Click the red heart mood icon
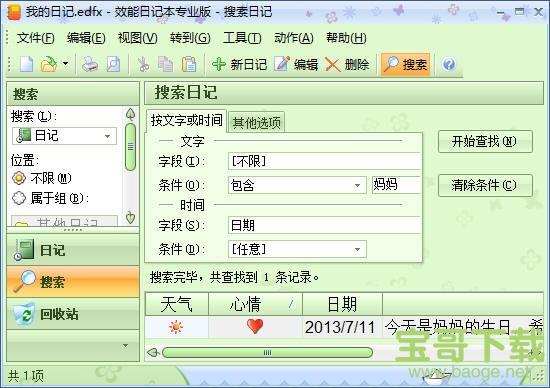 (x=255, y=326)
